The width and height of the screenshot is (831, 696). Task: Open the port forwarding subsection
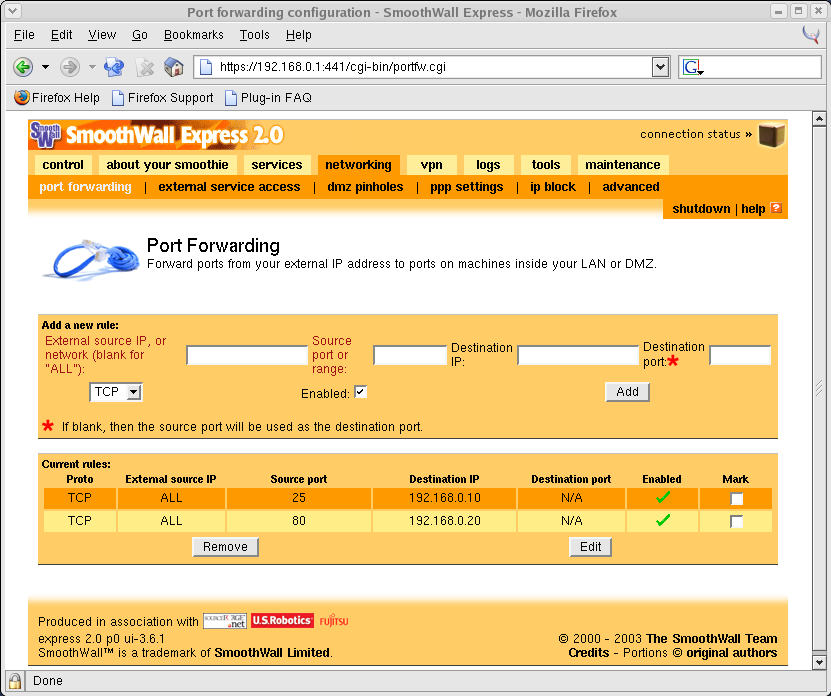pyautogui.click(x=85, y=187)
